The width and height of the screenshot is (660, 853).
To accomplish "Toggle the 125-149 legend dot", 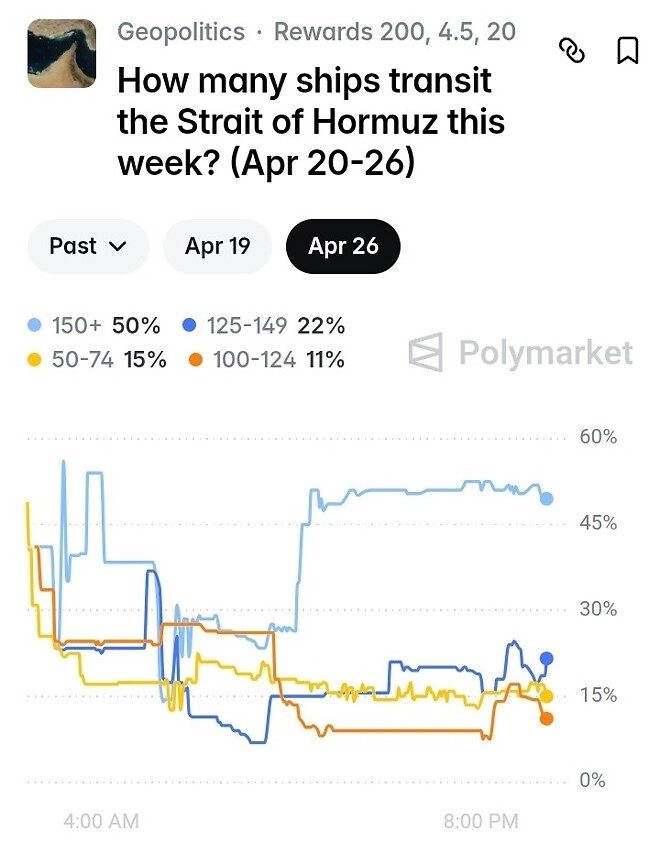I will tap(191, 326).
